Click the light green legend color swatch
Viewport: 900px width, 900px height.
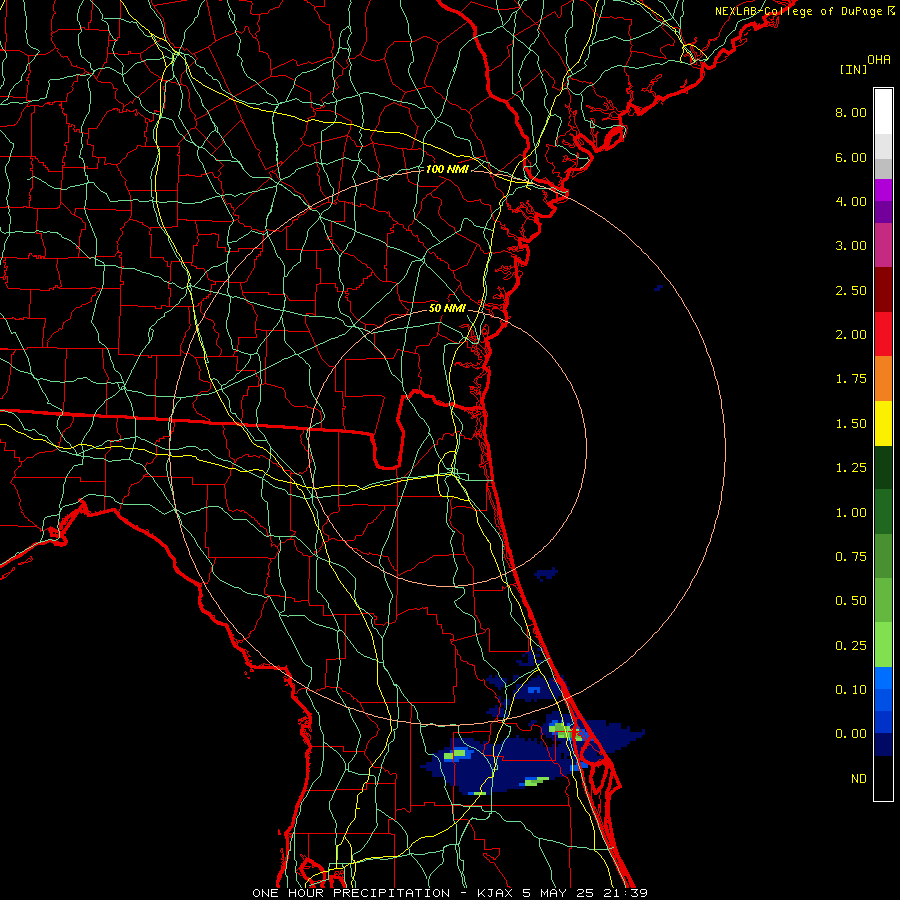pyautogui.click(x=883, y=645)
